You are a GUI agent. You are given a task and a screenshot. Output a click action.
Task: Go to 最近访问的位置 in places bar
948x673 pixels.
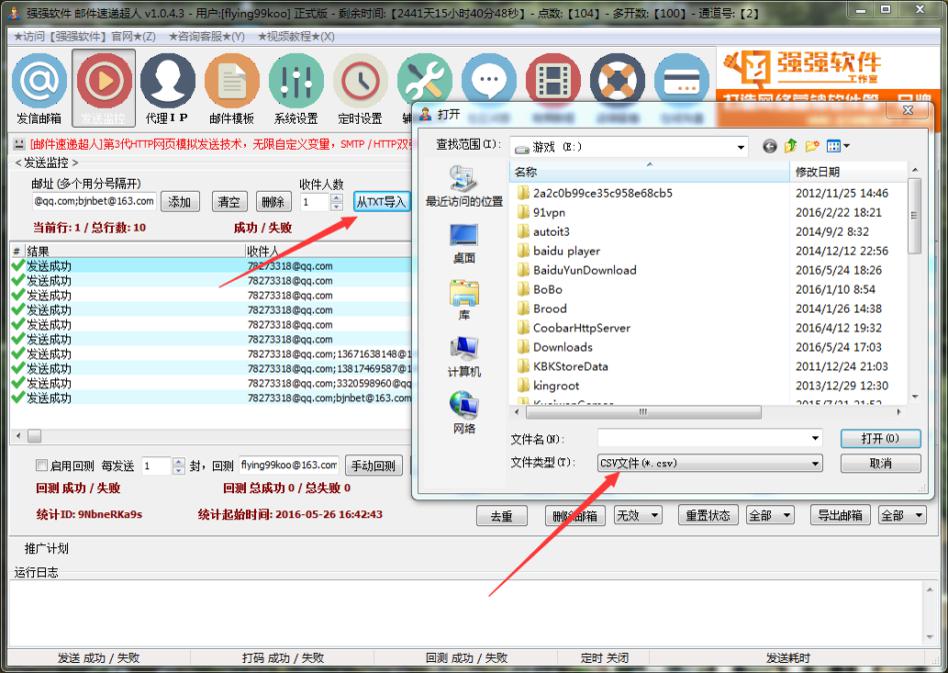click(464, 186)
